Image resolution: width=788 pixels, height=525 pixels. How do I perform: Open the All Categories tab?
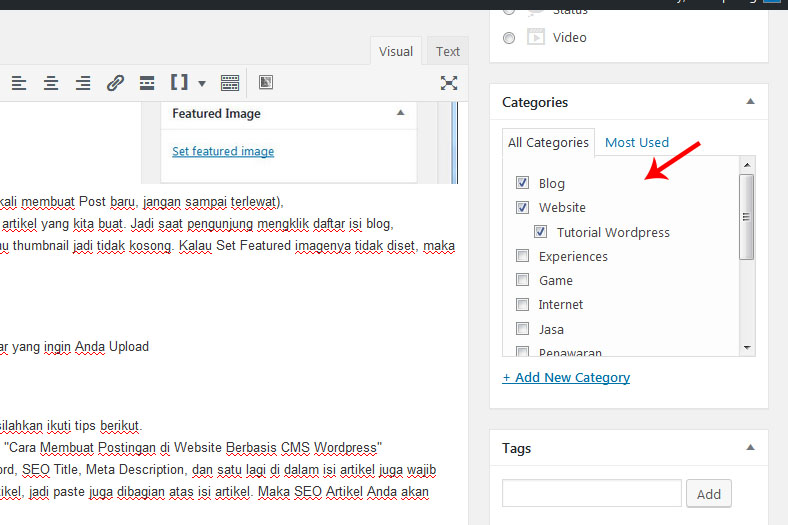(x=548, y=143)
